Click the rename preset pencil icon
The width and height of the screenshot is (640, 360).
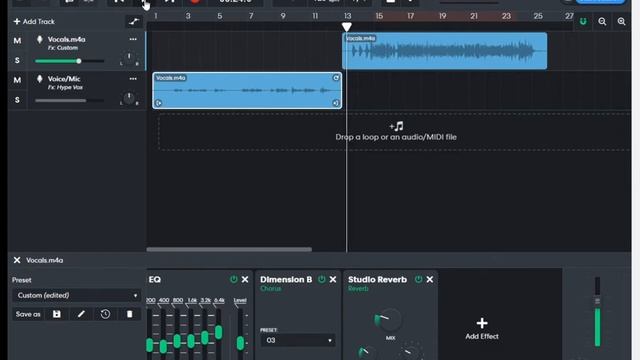pyautogui.click(x=81, y=314)
